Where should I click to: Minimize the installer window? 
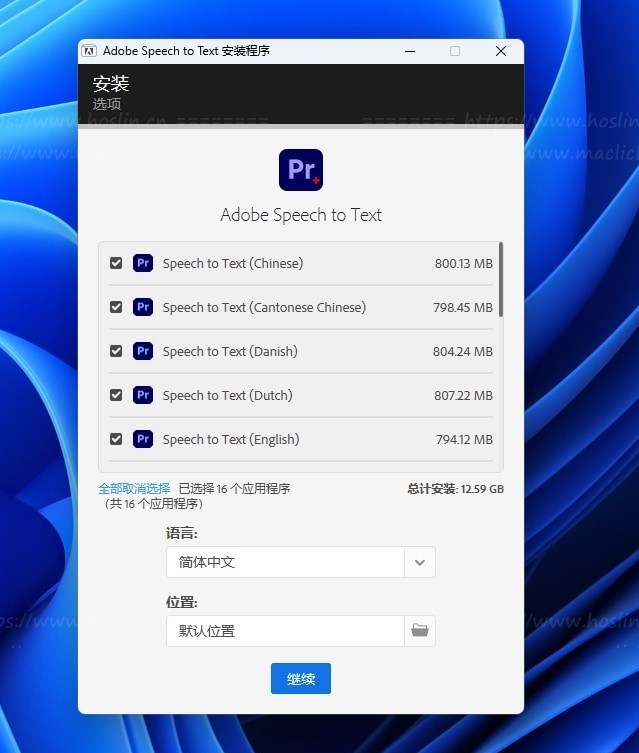(410, 51)
